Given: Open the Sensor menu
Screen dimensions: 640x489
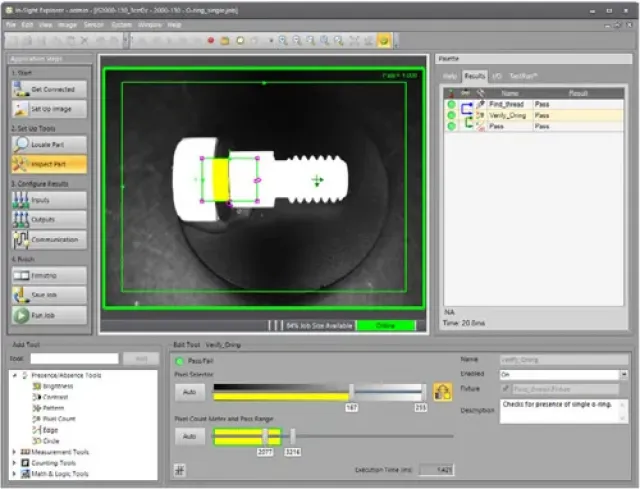Looking at the screenshot, I should click(x=95, y=23).
